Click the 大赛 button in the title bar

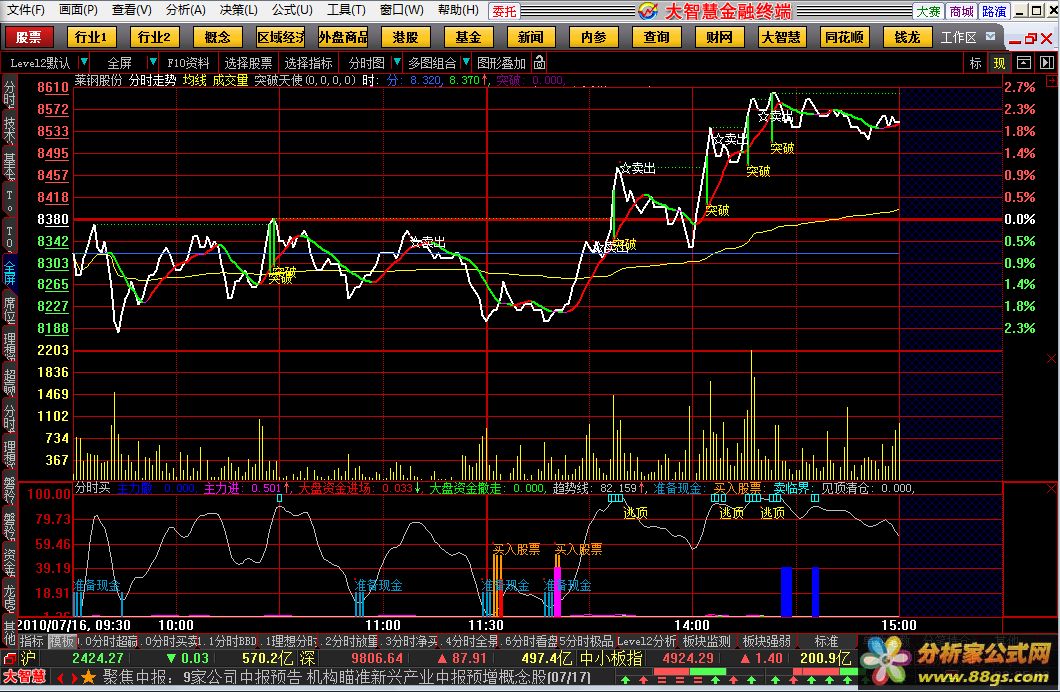(929, 11)
